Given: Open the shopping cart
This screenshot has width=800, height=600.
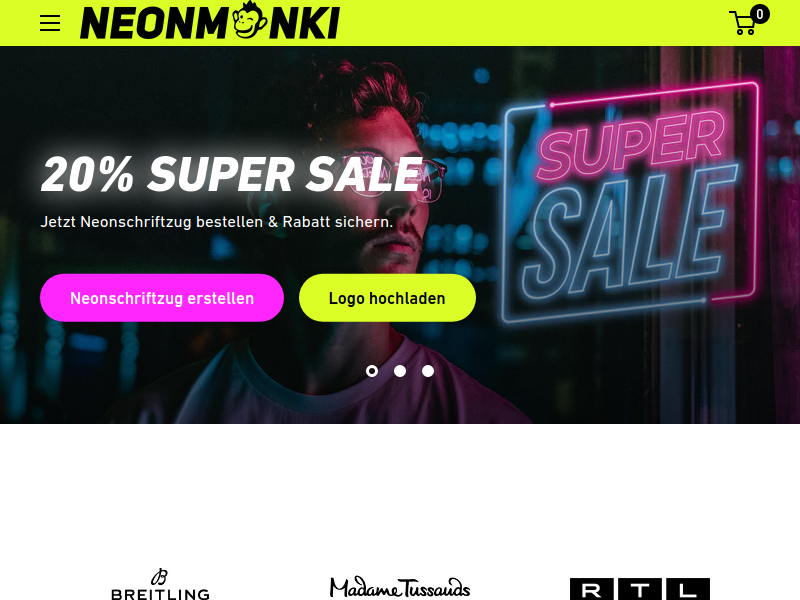Looking at the screenshot, I should pyautogui.click(x=745, y=23).
